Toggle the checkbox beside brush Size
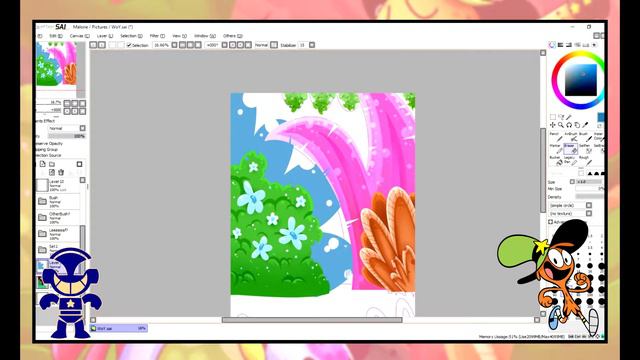Image resolution: width=640 pixels, height=360 pixels. pos(572,182)
